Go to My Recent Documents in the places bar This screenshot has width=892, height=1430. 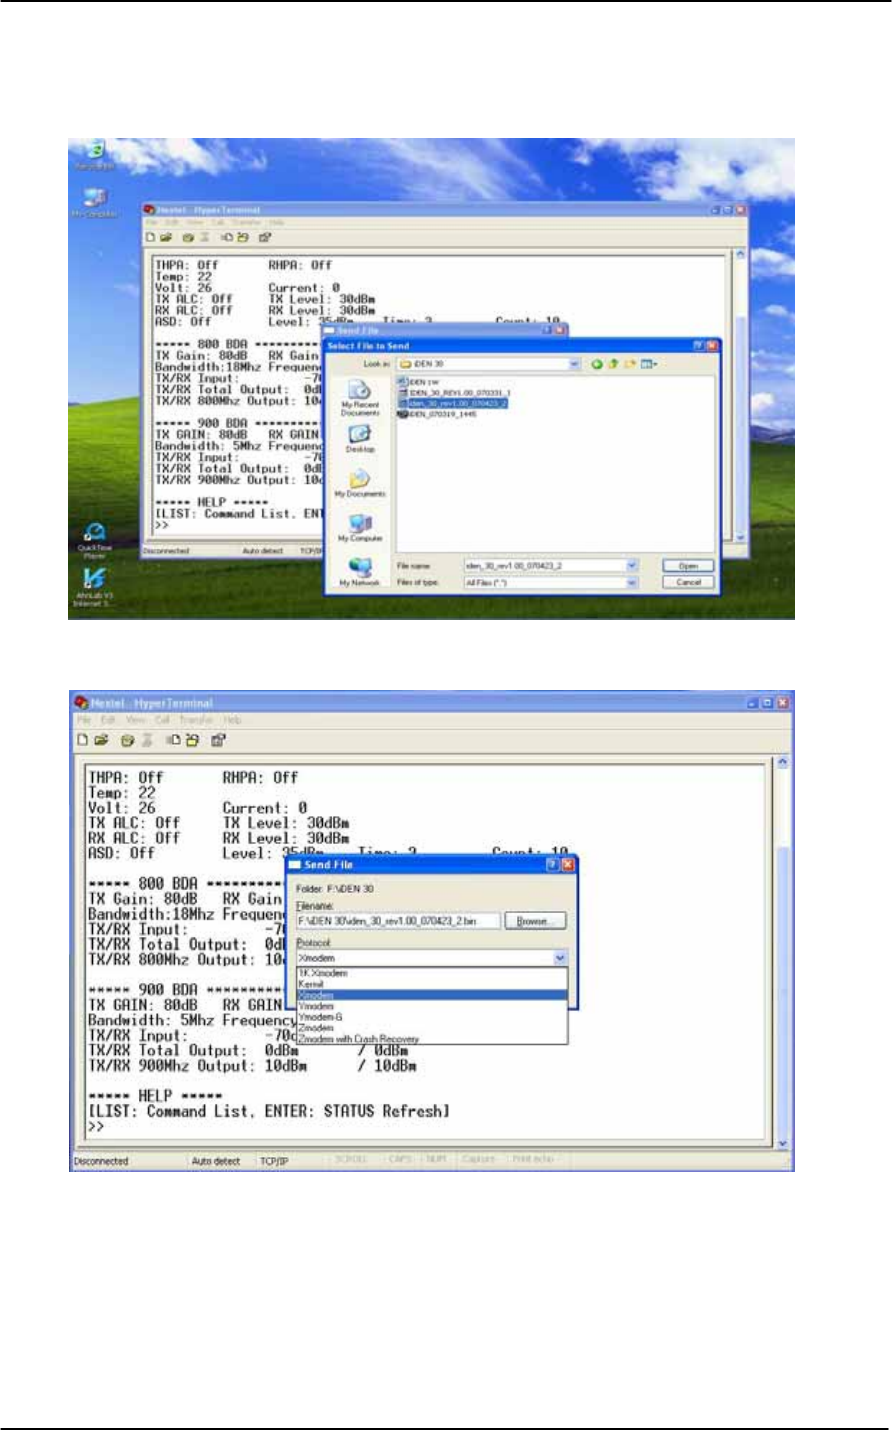click(x=360, y=398)
